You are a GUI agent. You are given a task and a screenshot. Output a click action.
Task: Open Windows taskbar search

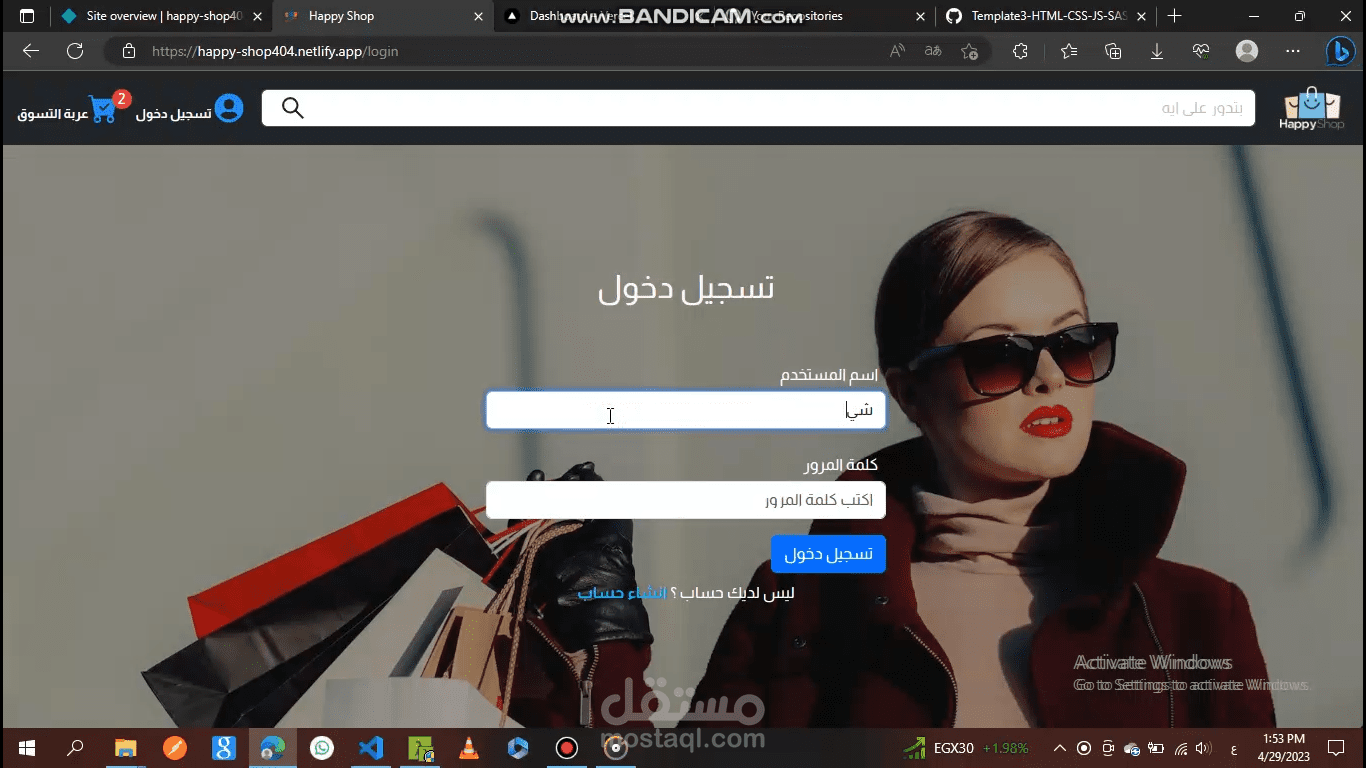click(75, 748)
